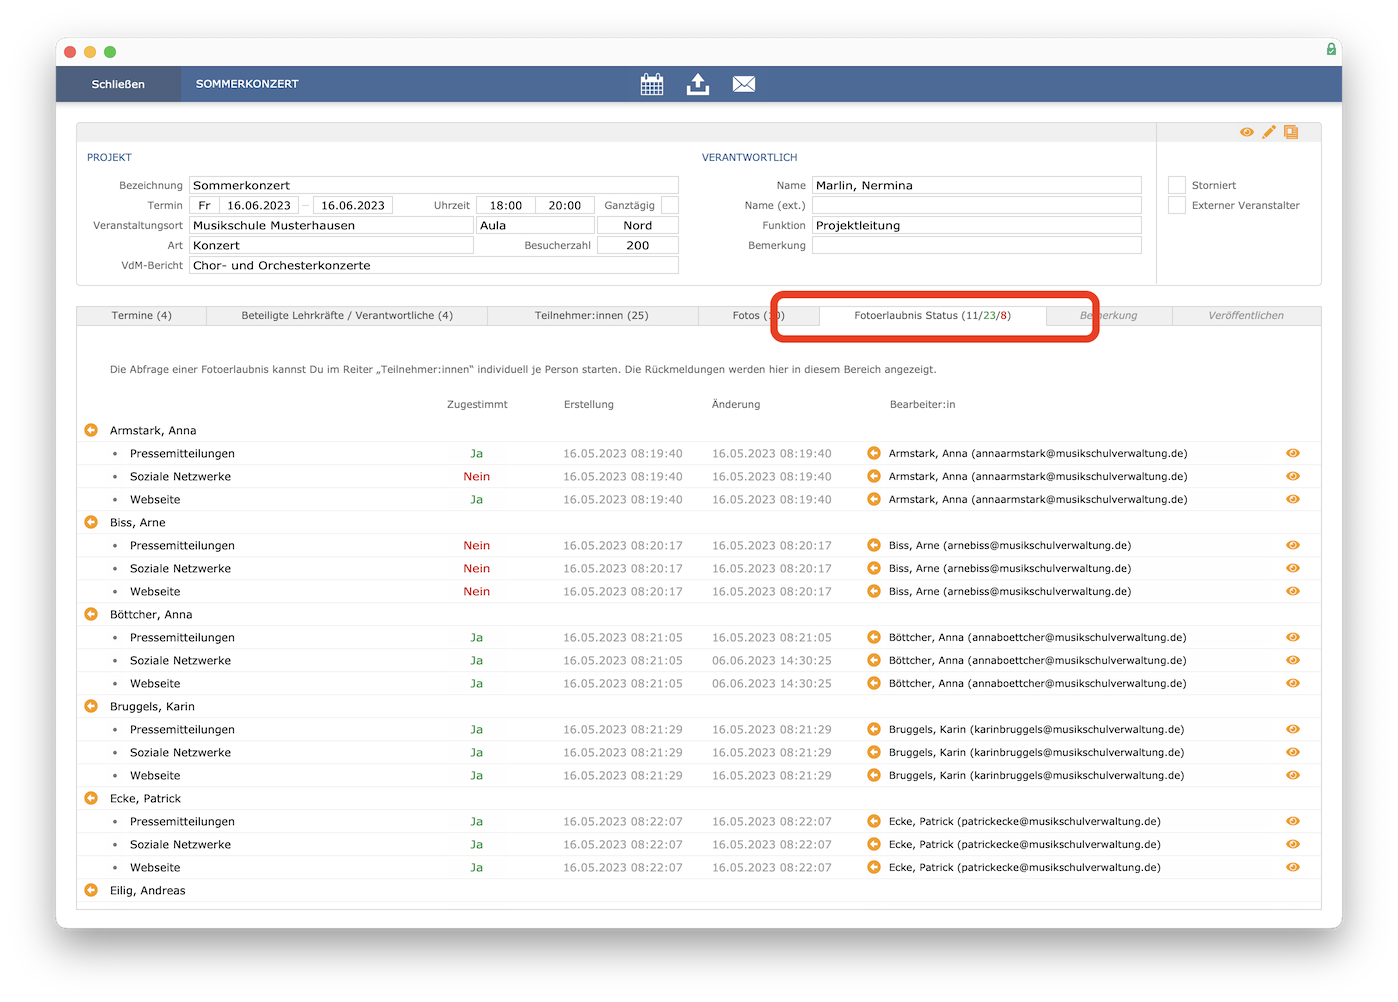
Task: Open editor arrow for Biss Pressemitteilungen row
Action: coord(874,545)
